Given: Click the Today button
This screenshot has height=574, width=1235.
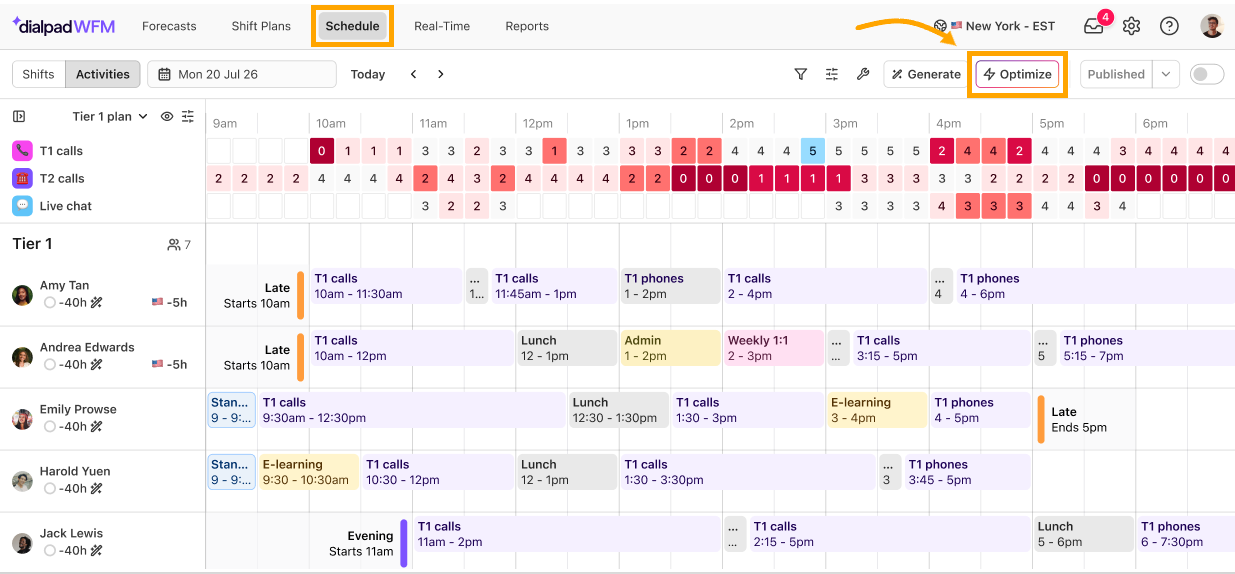Looking at the screenshot, I should pyautogui.click(x=368, y=74).
